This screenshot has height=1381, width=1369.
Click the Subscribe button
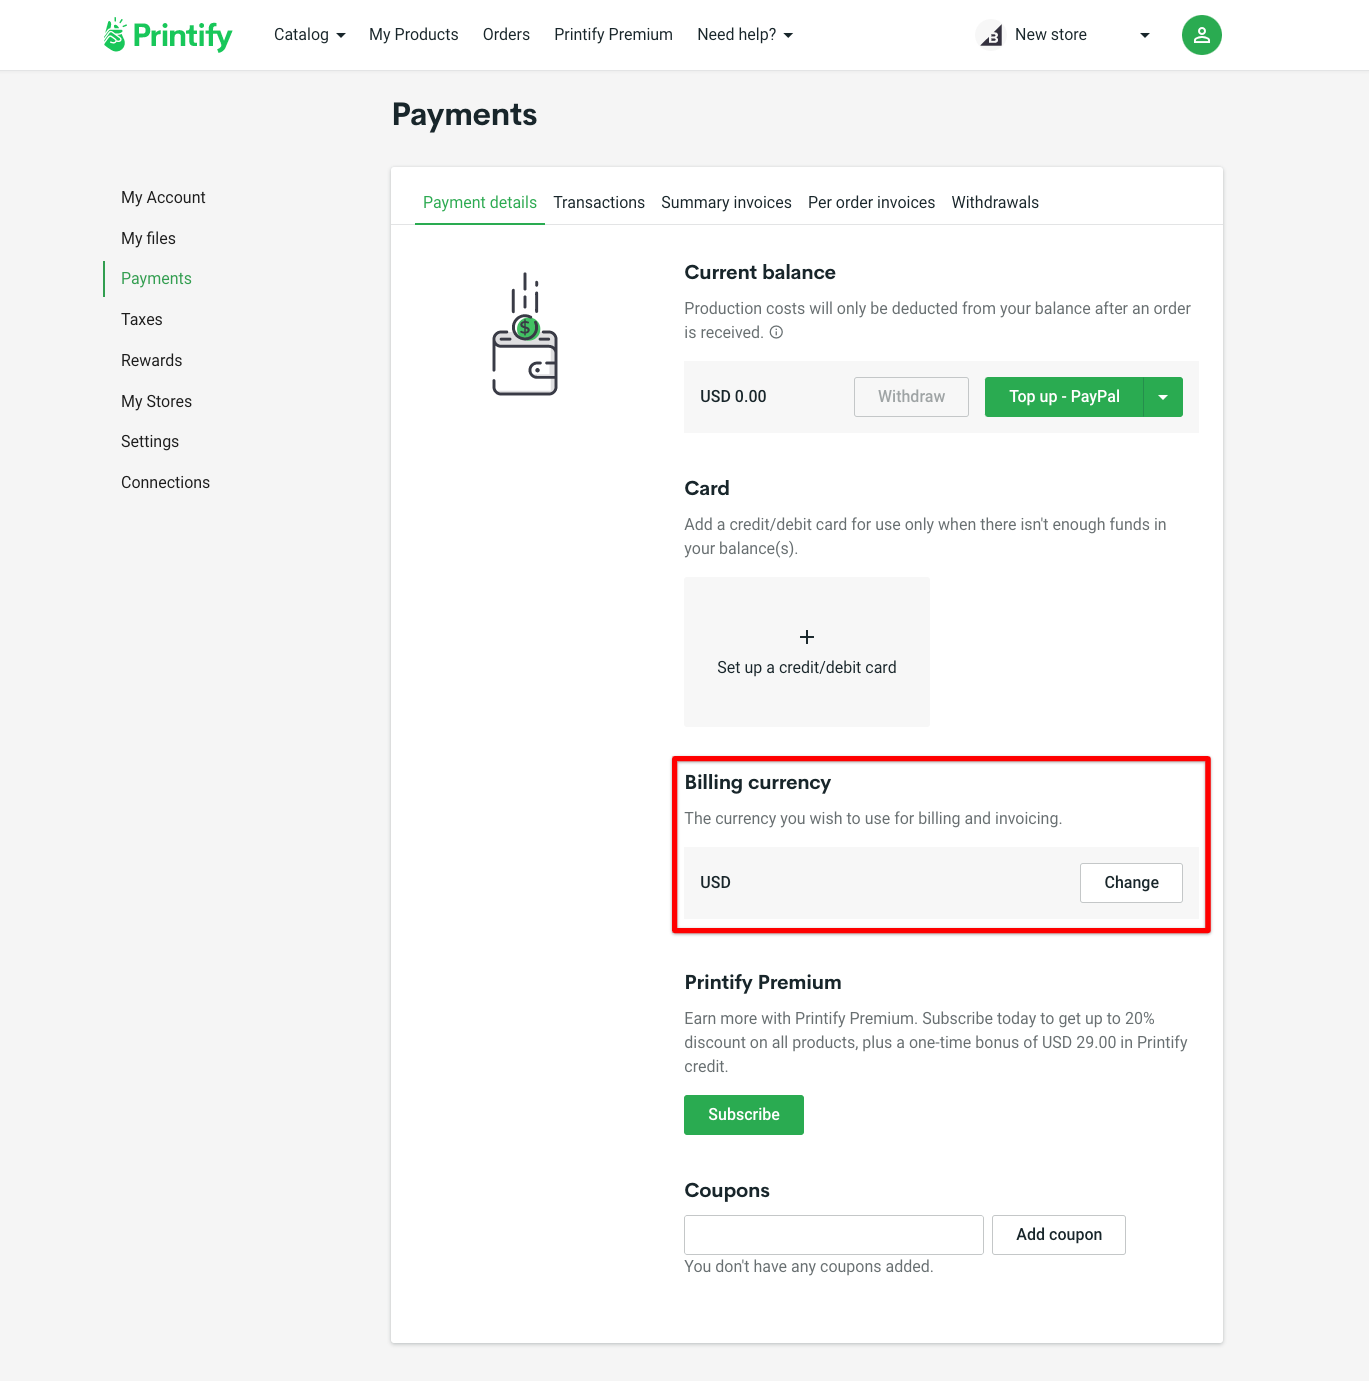(x=744, y=1115)
